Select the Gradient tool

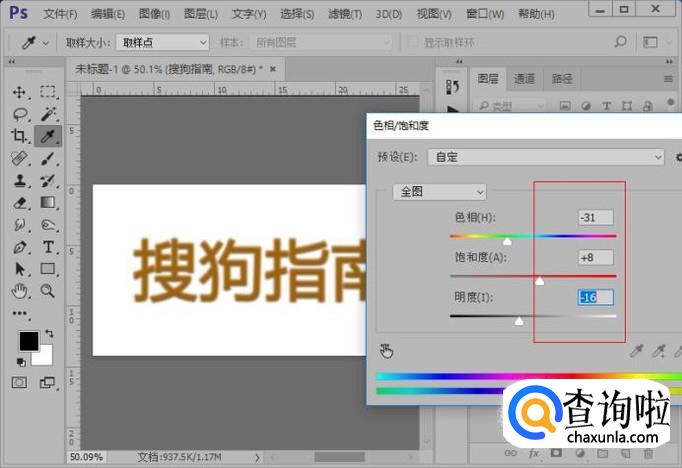pos(48,202)
